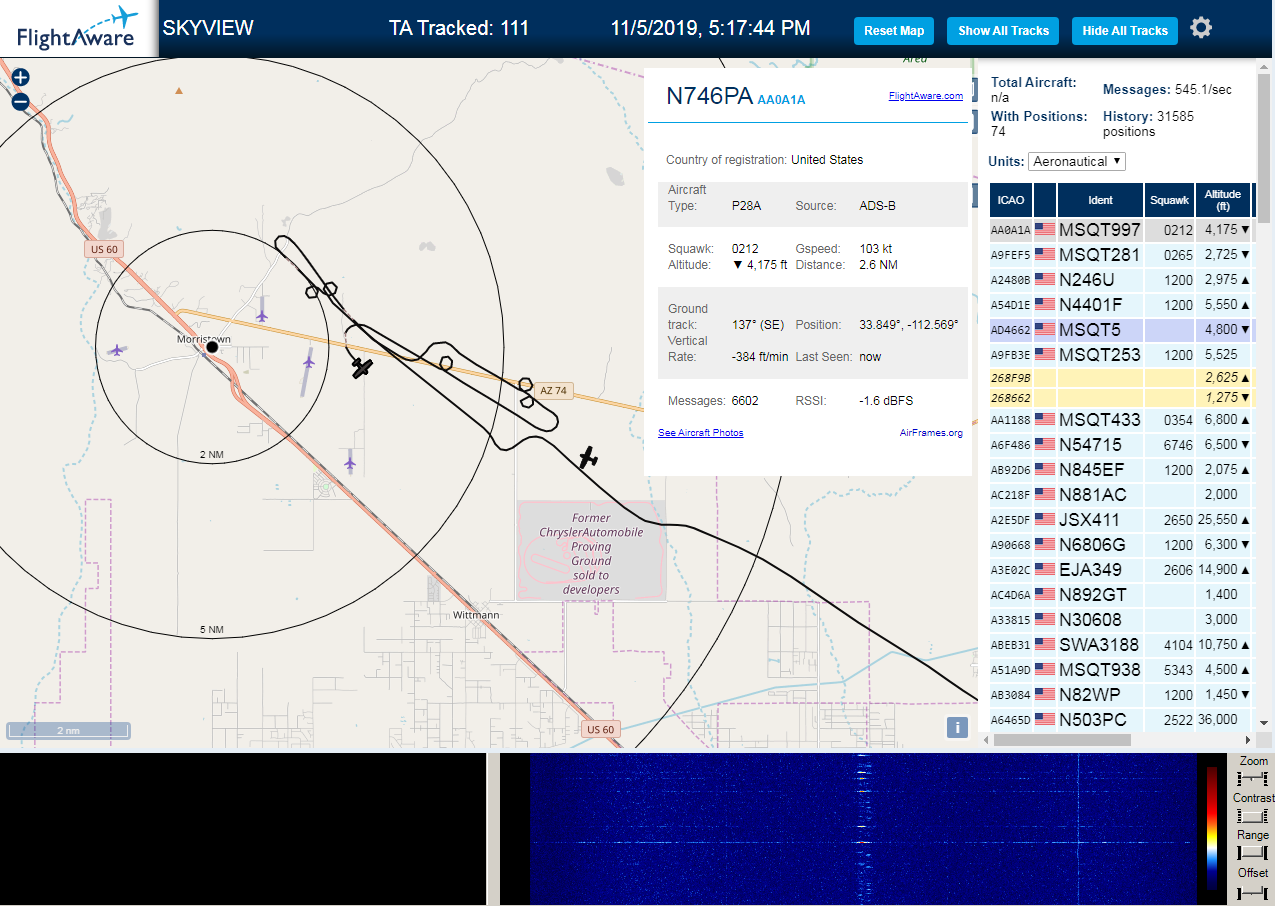Screen dimensions: 1275x907
Task: Select the N881AC aircraft row
Action: click(1121, 495)
